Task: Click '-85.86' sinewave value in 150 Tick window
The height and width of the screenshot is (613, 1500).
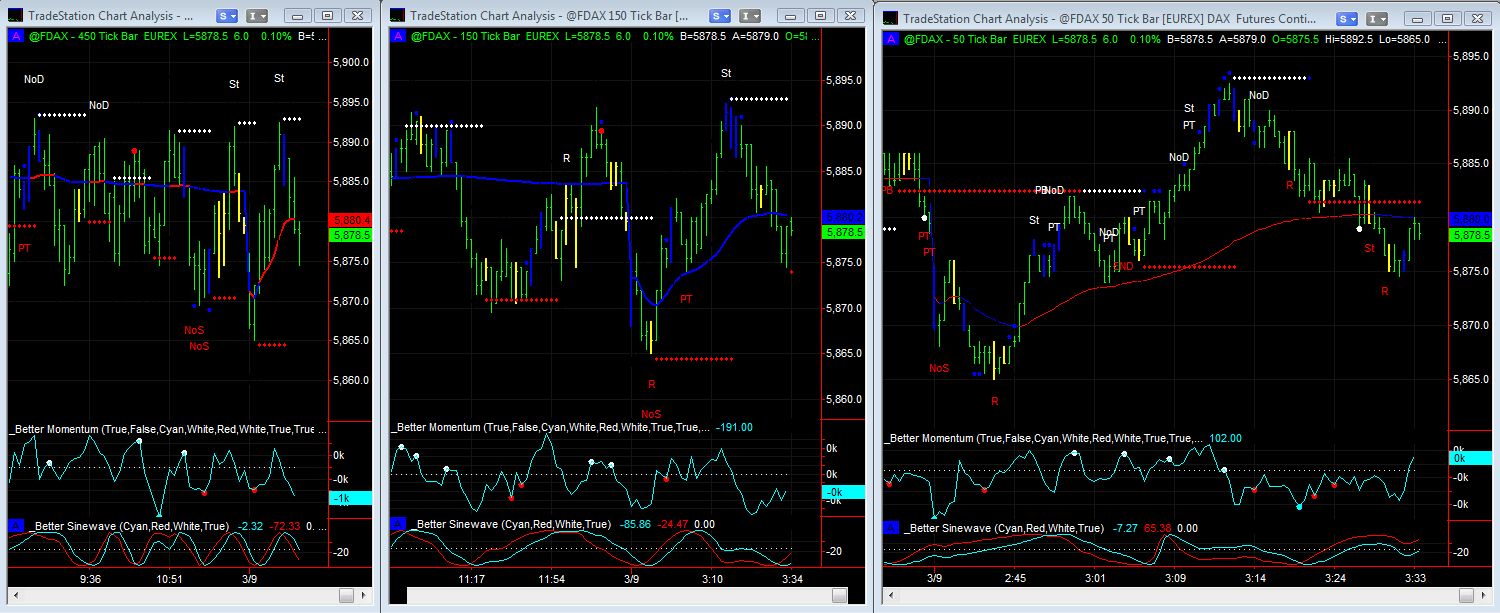Action: (635, 524)
